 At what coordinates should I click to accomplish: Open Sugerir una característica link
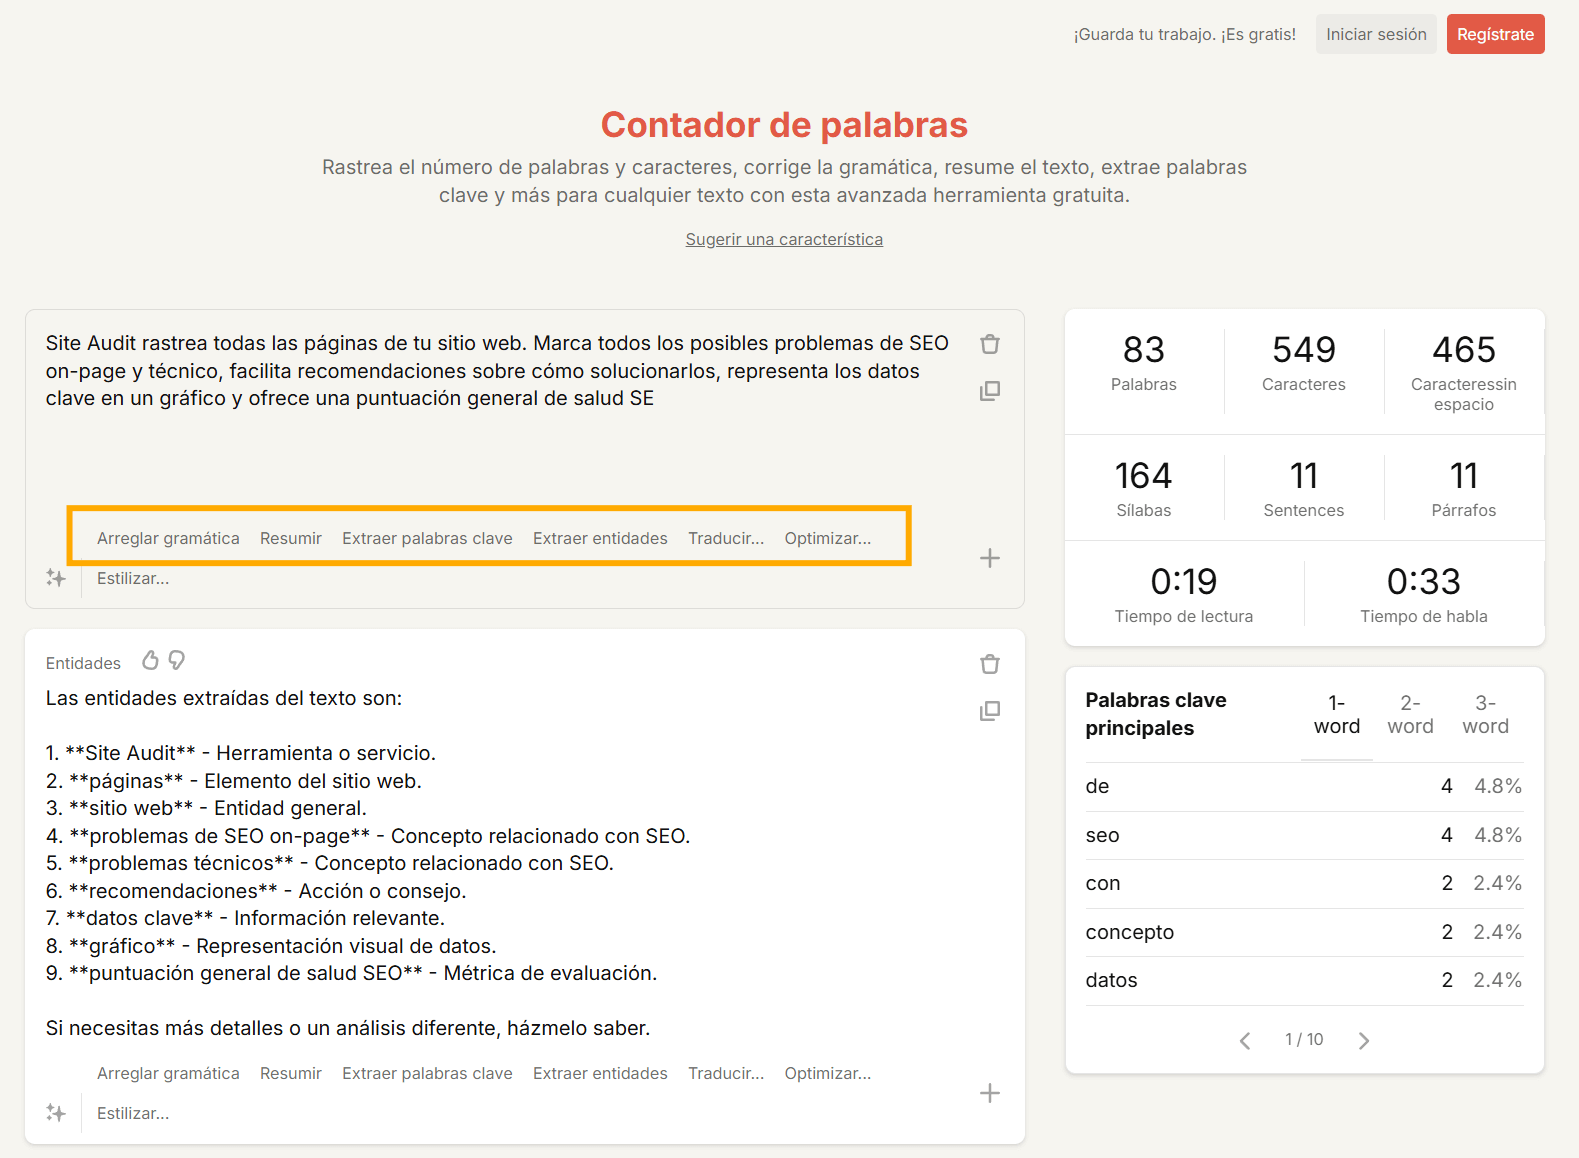click(784, 239)
